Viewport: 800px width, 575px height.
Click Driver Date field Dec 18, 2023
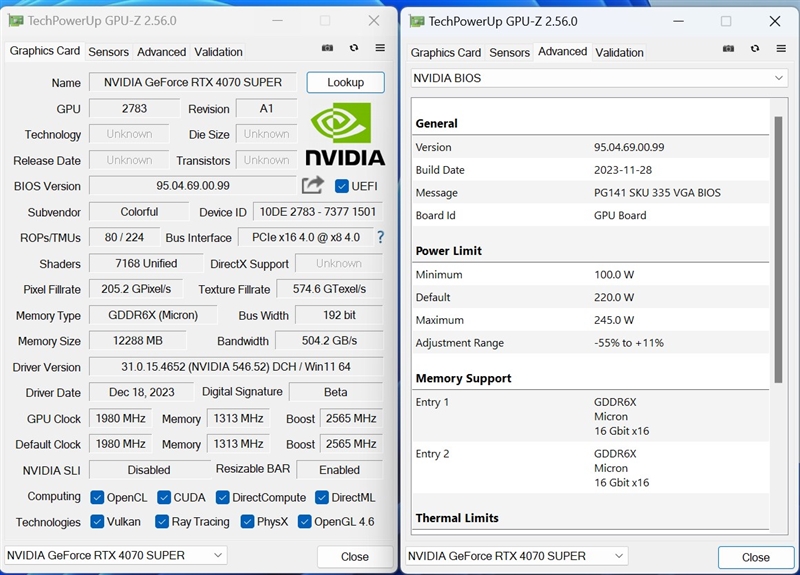coord(141,392)
